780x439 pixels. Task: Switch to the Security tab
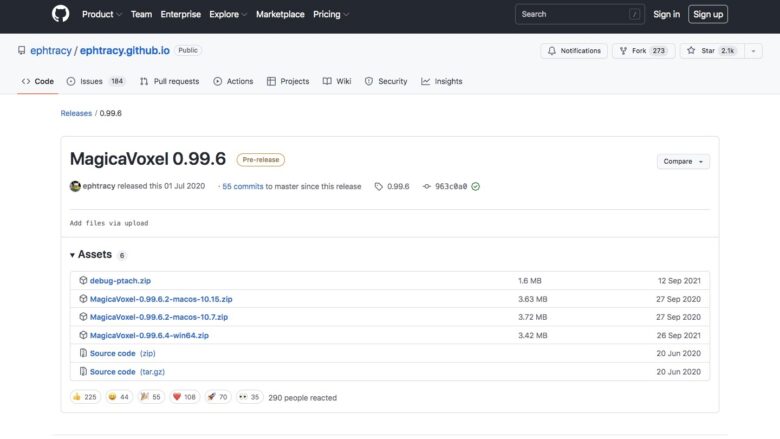(386, 81)
